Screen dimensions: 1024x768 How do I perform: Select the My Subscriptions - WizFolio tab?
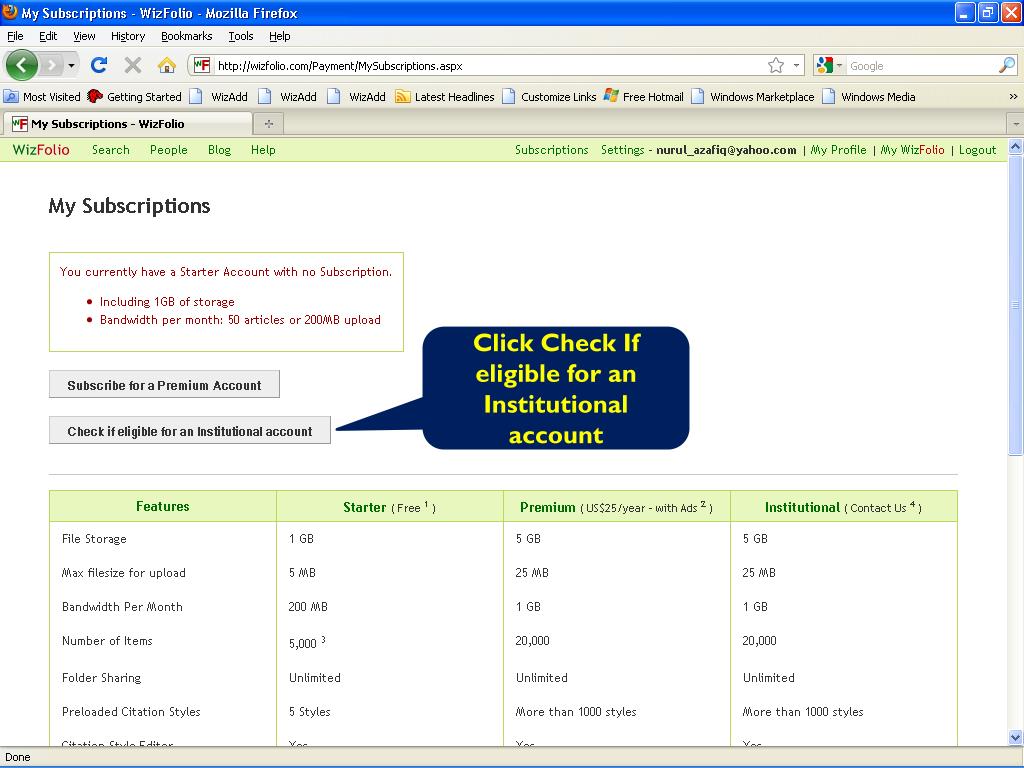[128, 123]
